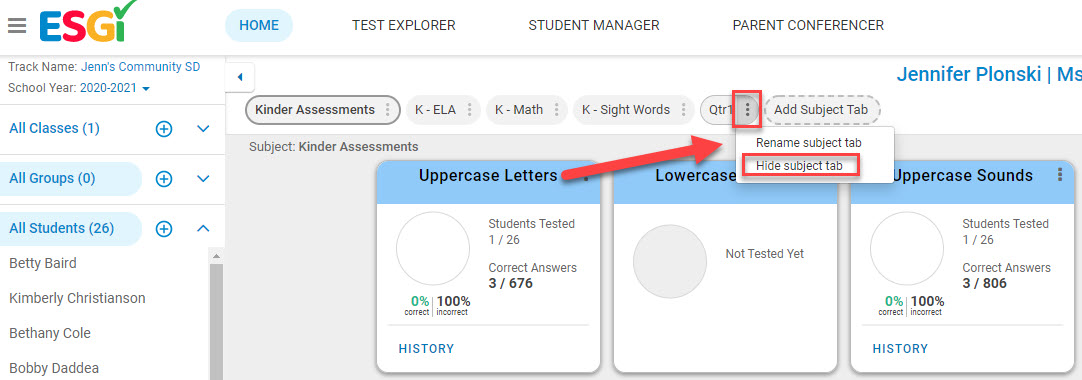Screen dimensions: 1082x380
Task: Open the School Year 2020-2021 dropdown
Action: 115,88
